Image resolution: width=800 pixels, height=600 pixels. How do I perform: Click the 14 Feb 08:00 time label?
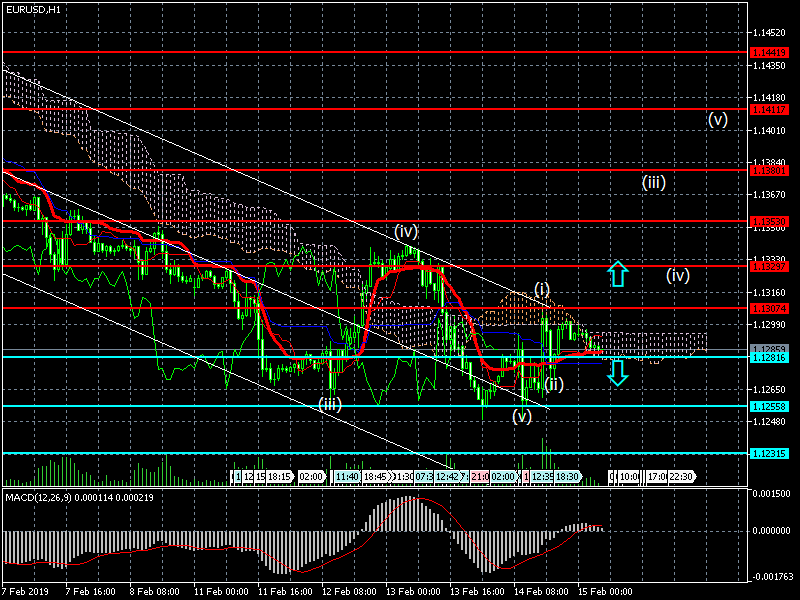point(541,591)
